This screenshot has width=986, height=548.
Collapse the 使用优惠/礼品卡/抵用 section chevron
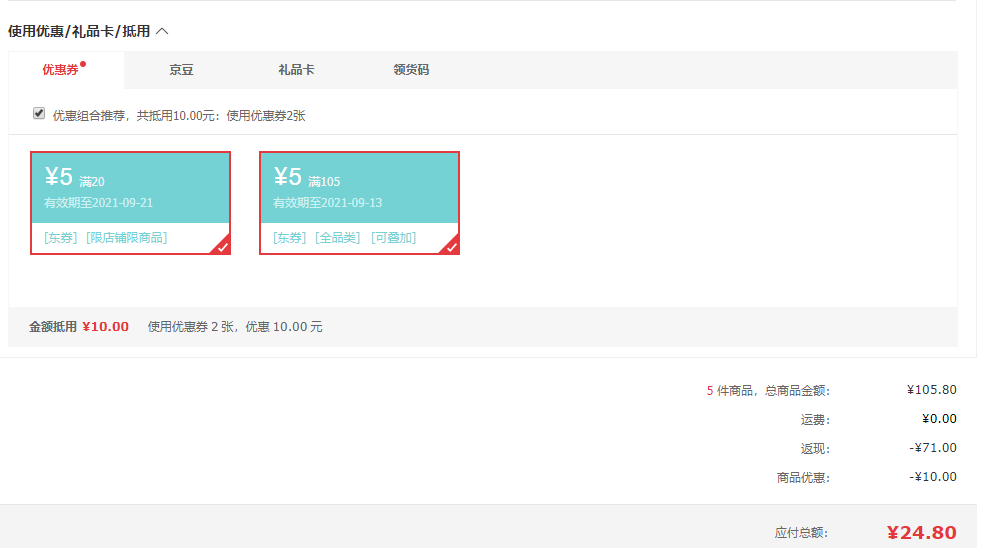[x=162, y=31]
